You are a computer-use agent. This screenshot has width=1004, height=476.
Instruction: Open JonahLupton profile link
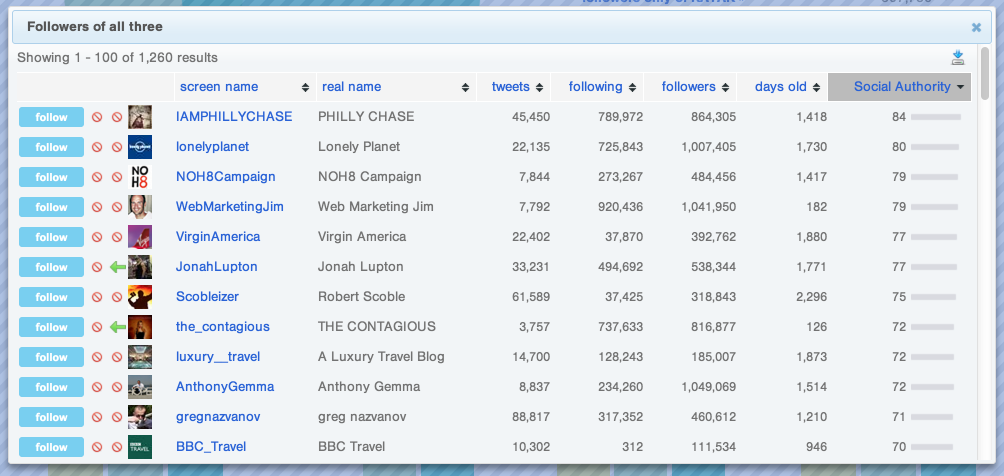tap(216, 267)
